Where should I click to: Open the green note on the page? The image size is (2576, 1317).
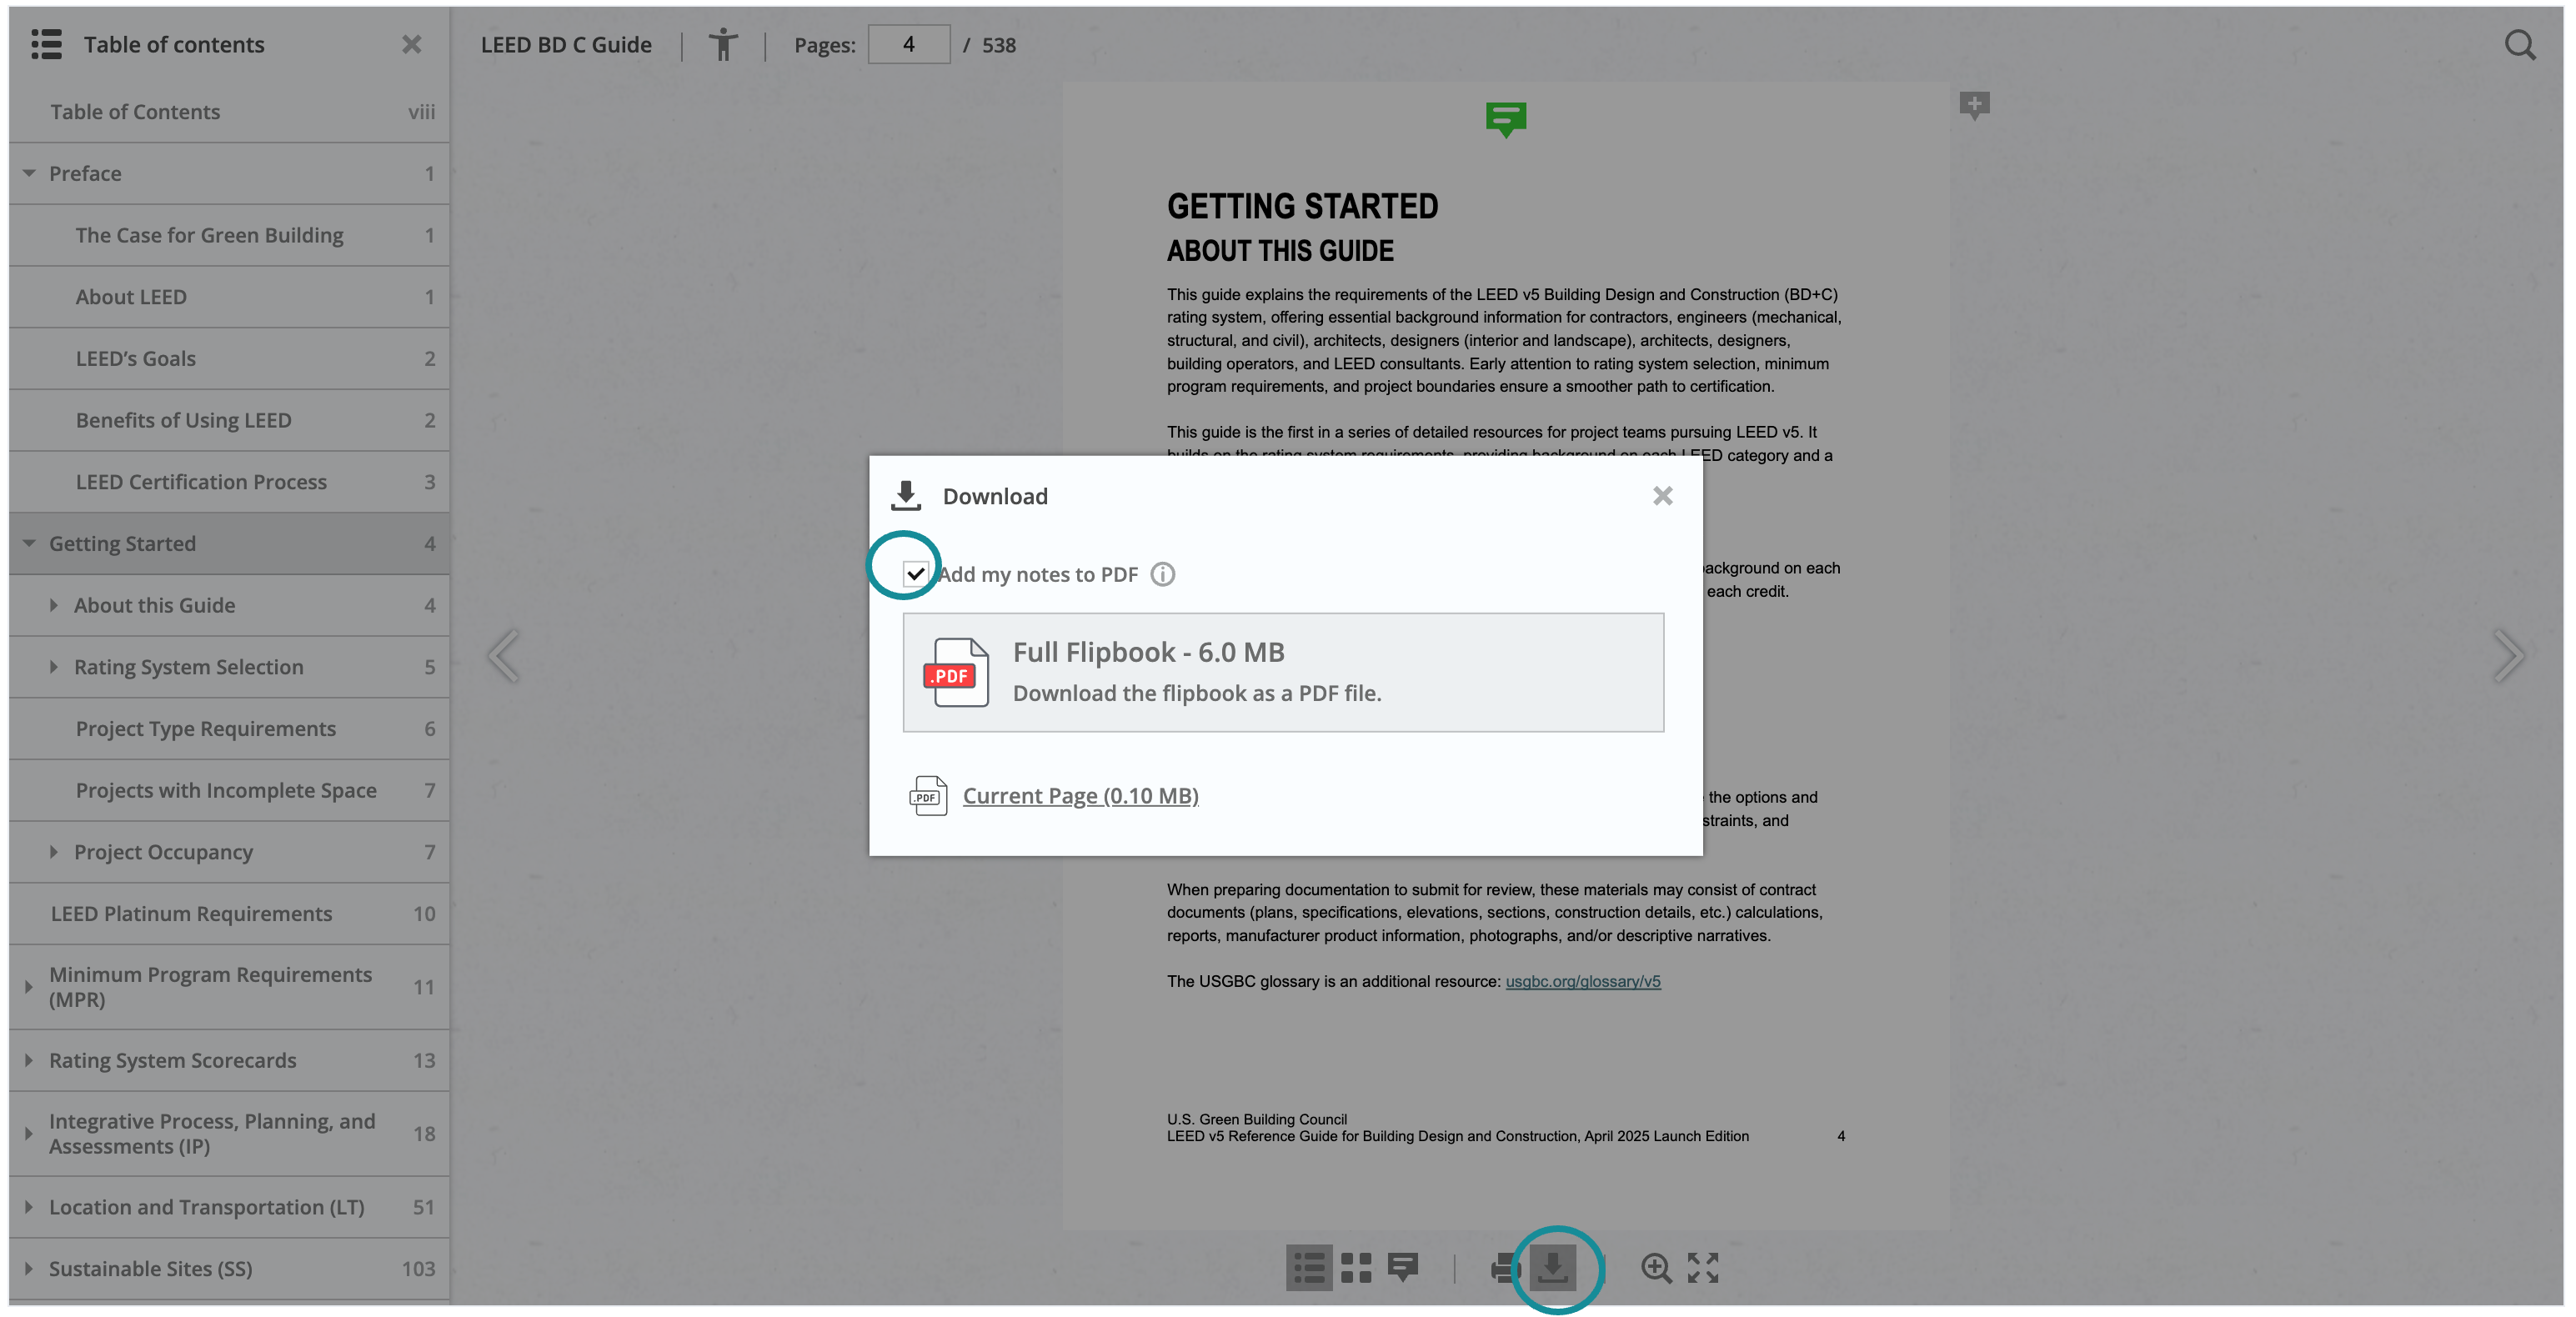1506,119
